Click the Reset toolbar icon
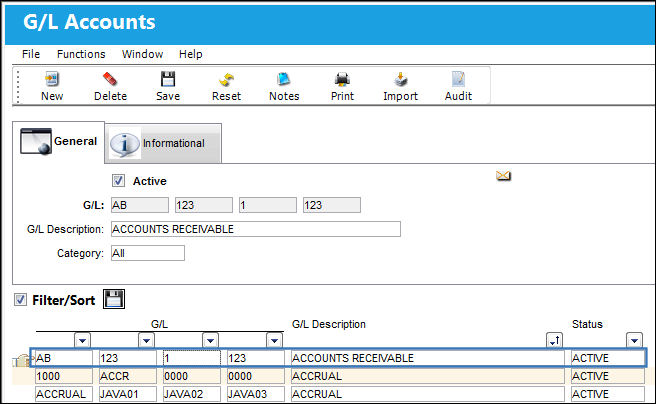 [x=226, y=79]
